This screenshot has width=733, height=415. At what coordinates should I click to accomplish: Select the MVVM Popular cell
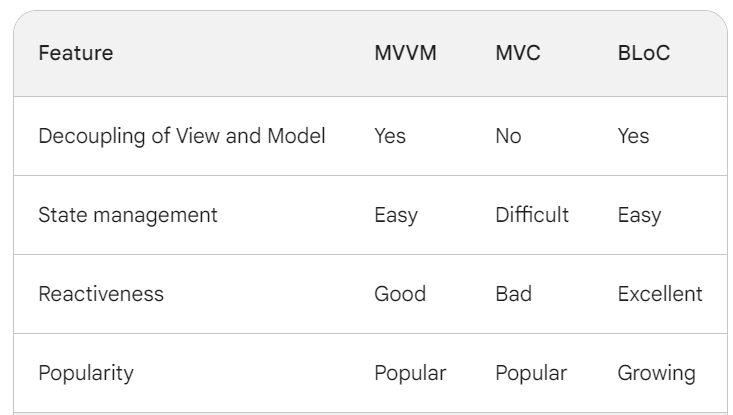point(410,373)
